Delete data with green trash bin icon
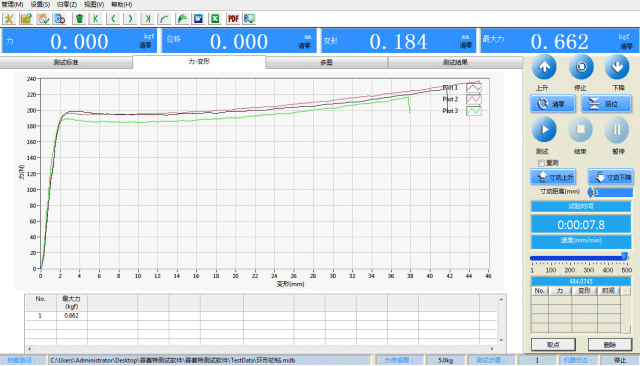 tap(79, 19)
